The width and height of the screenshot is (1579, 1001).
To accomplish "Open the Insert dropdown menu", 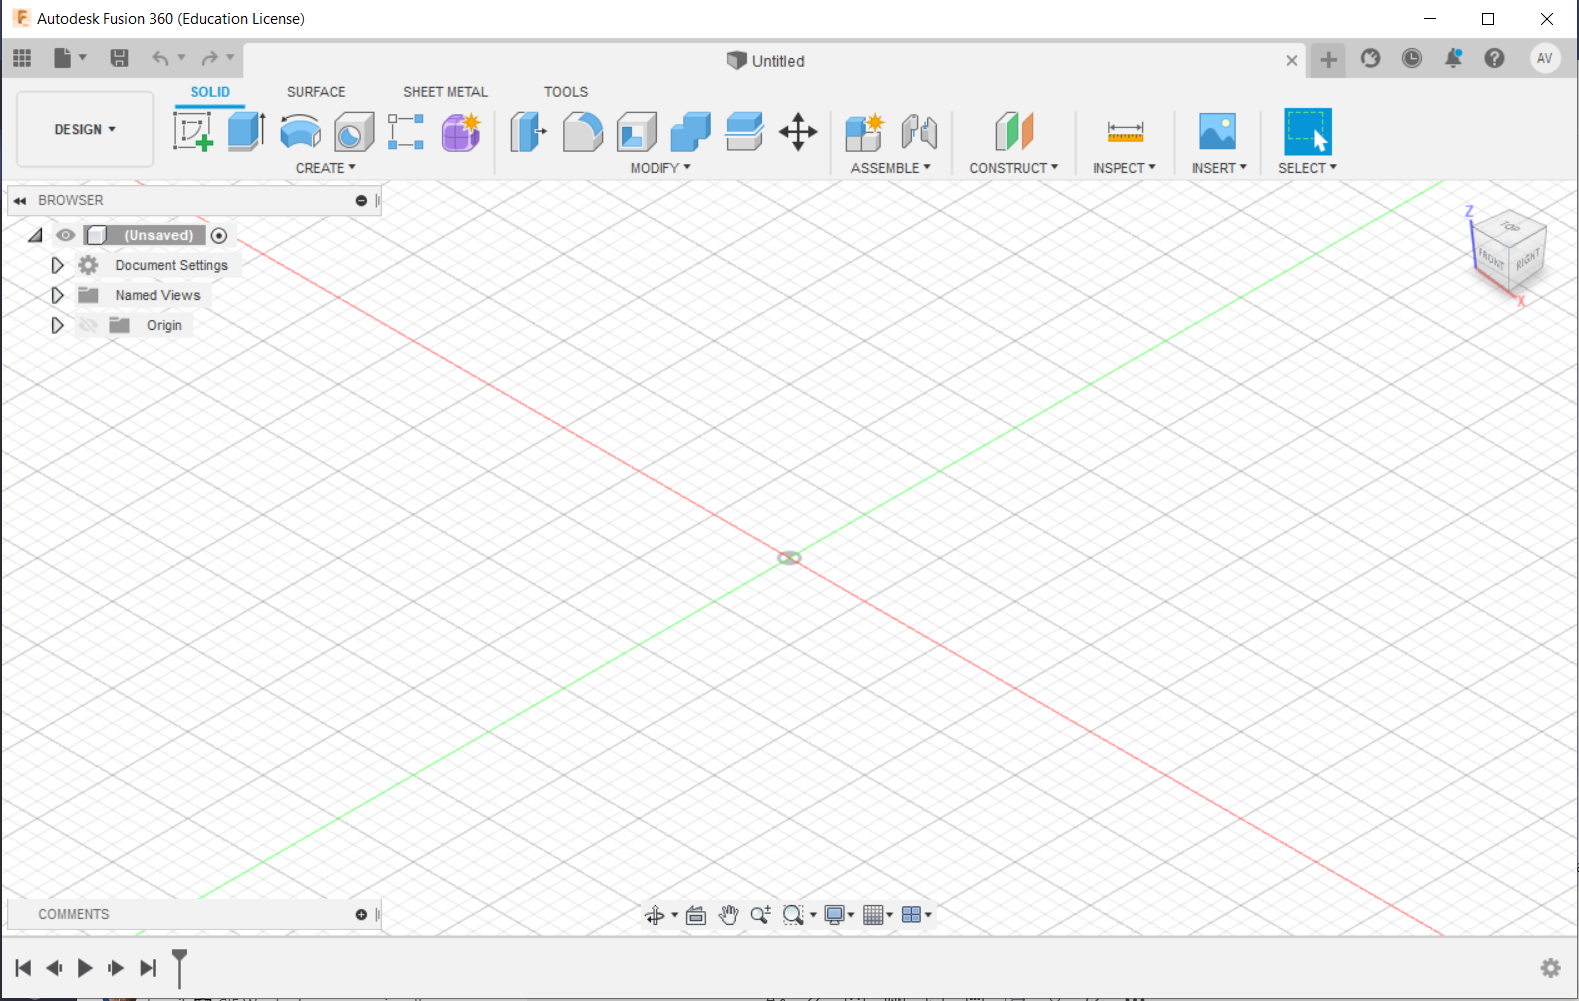I will (1219, 168).
